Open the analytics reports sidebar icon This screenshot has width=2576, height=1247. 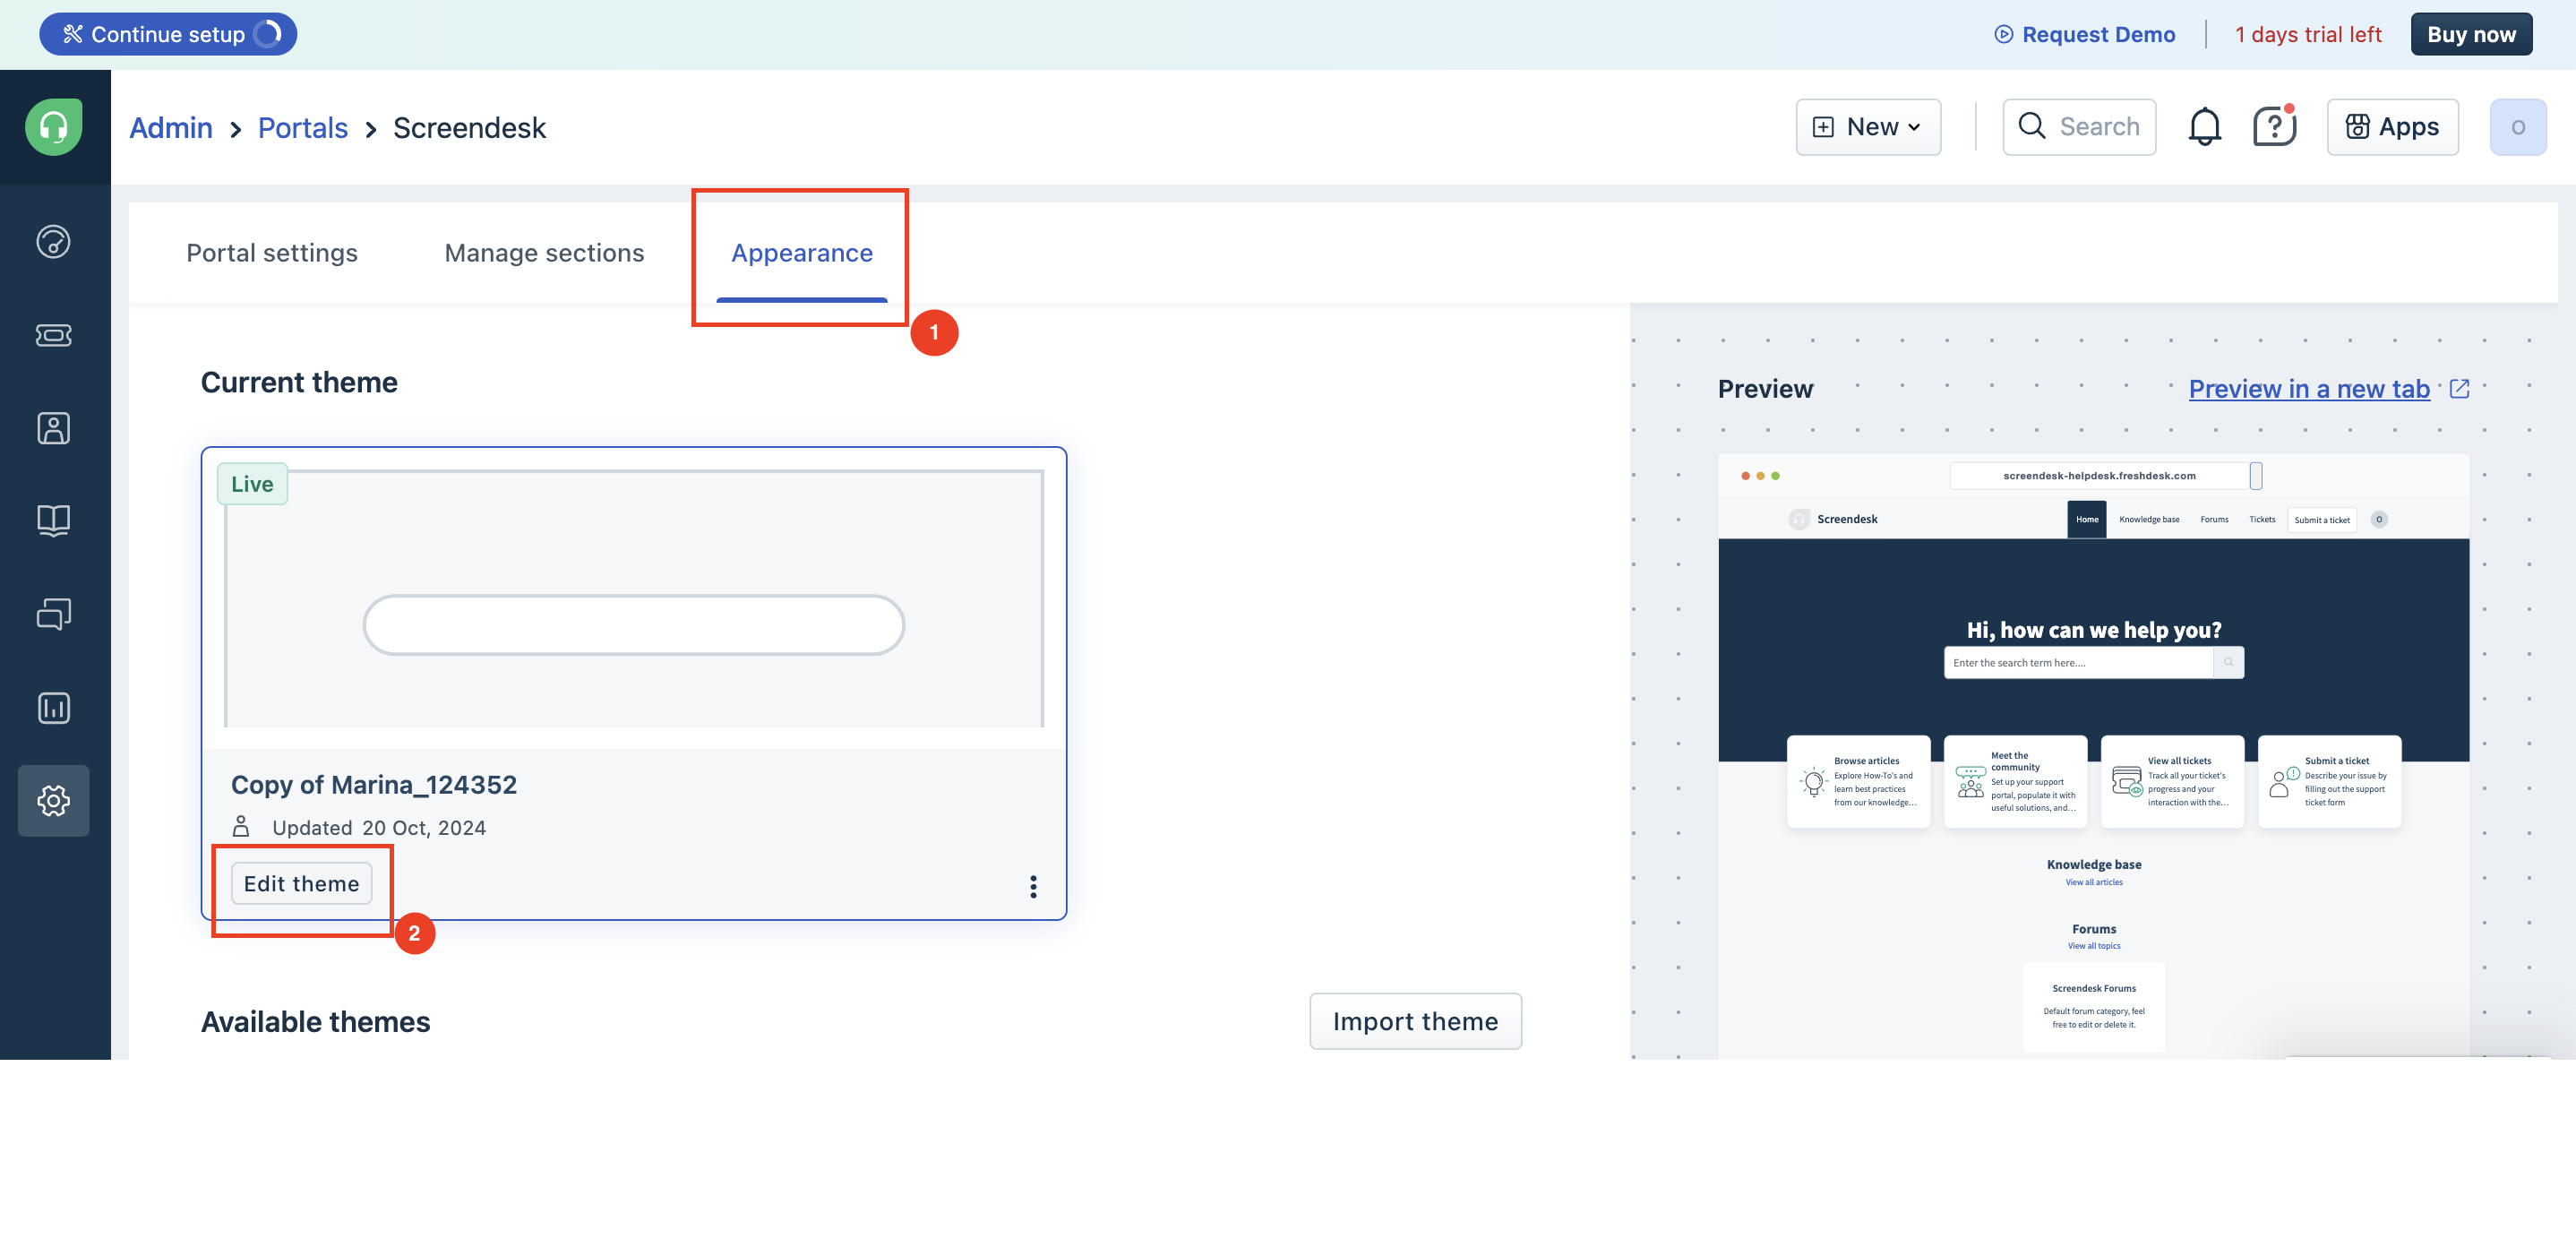54,708
